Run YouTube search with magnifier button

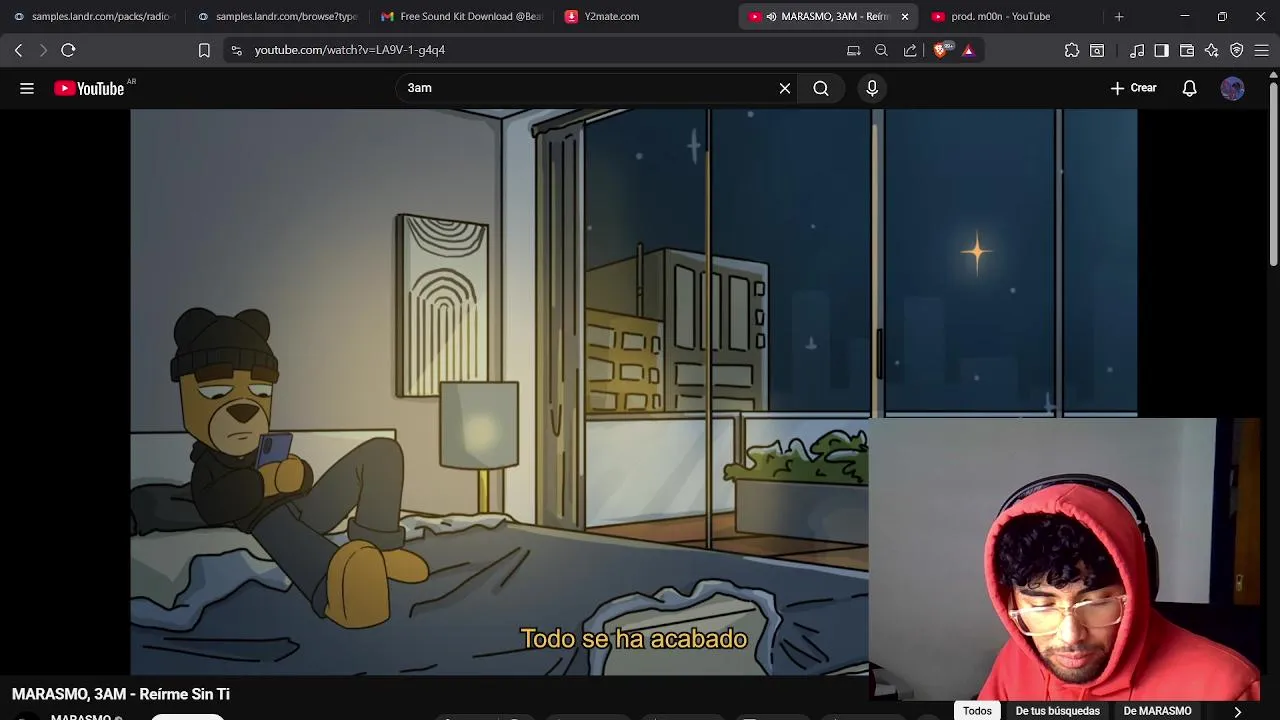[821, 88]
